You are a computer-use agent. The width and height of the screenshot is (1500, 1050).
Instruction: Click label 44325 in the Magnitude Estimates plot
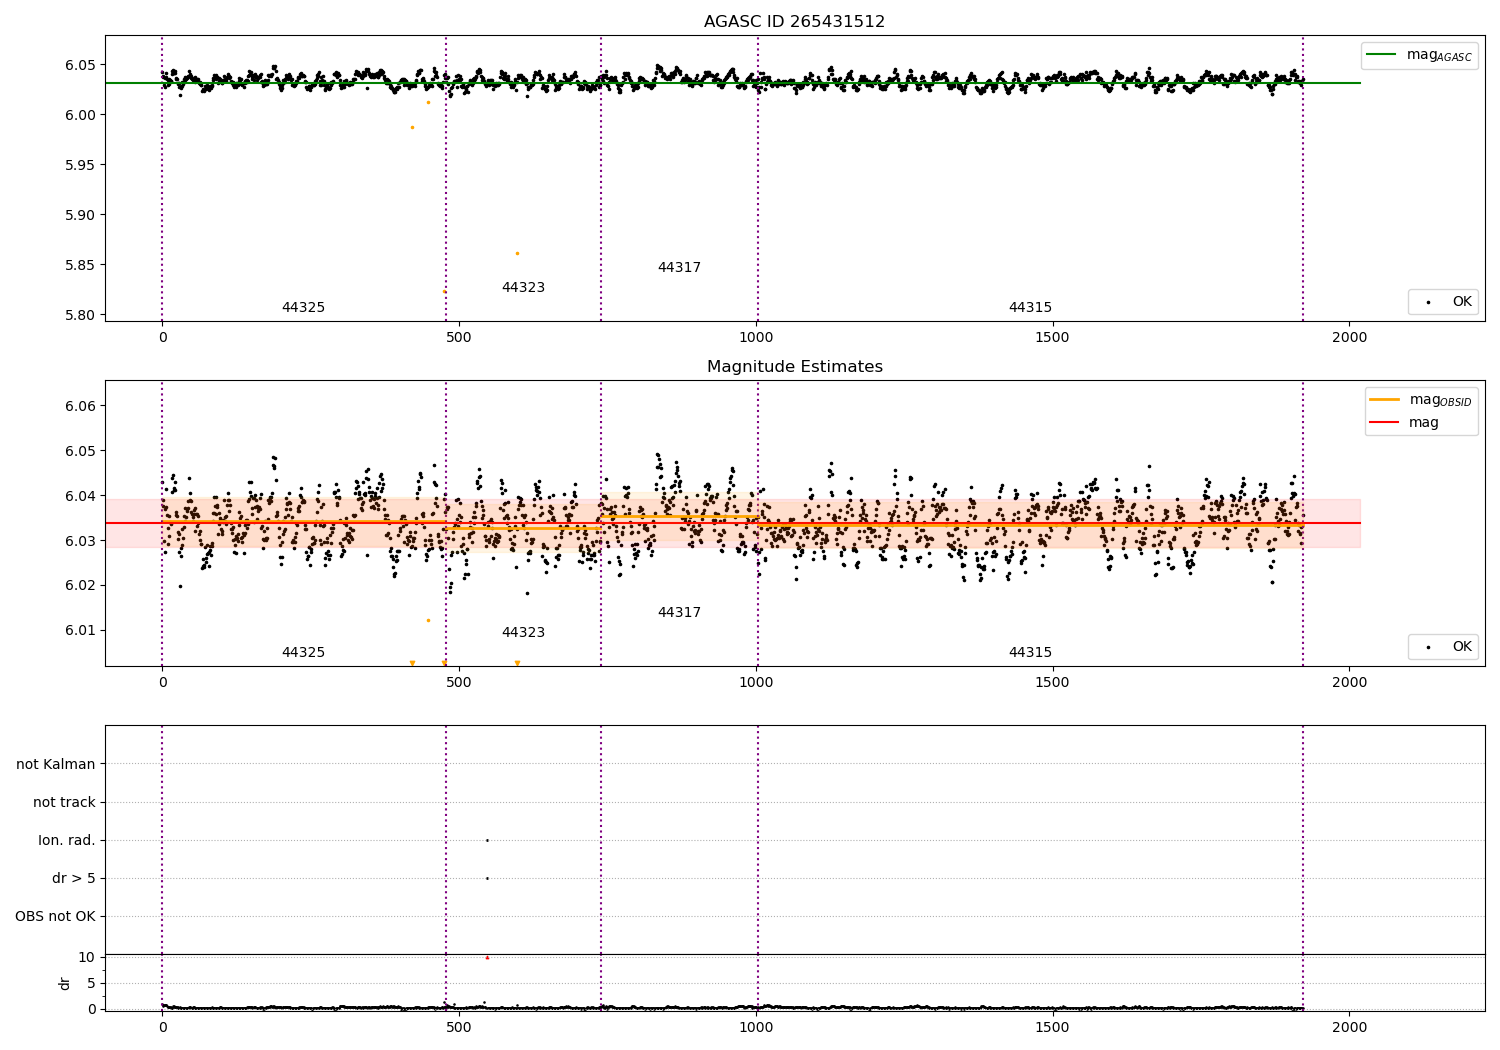[303, 653]
